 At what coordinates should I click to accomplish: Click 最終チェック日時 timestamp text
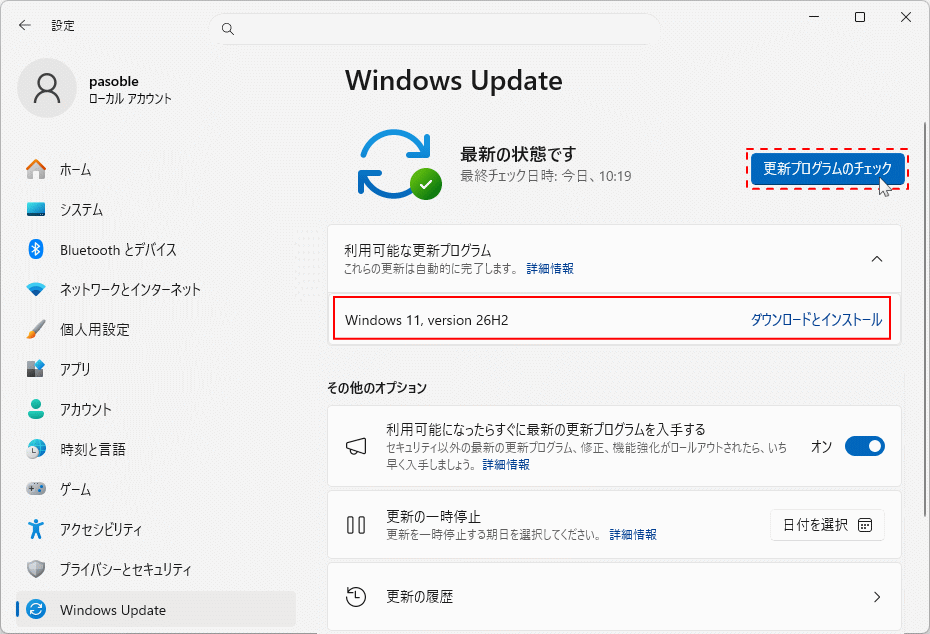click(546, 176)
